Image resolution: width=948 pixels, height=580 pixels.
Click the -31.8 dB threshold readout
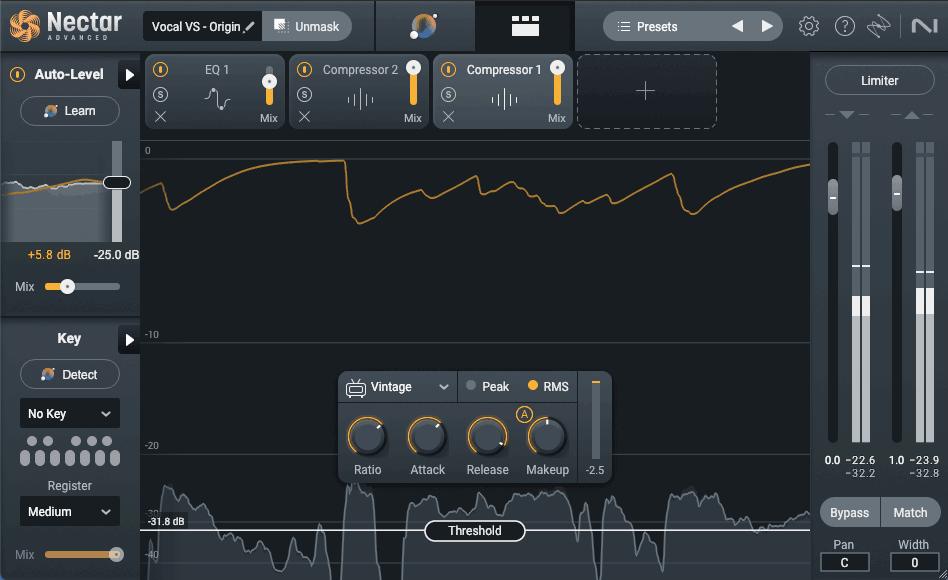166,521
